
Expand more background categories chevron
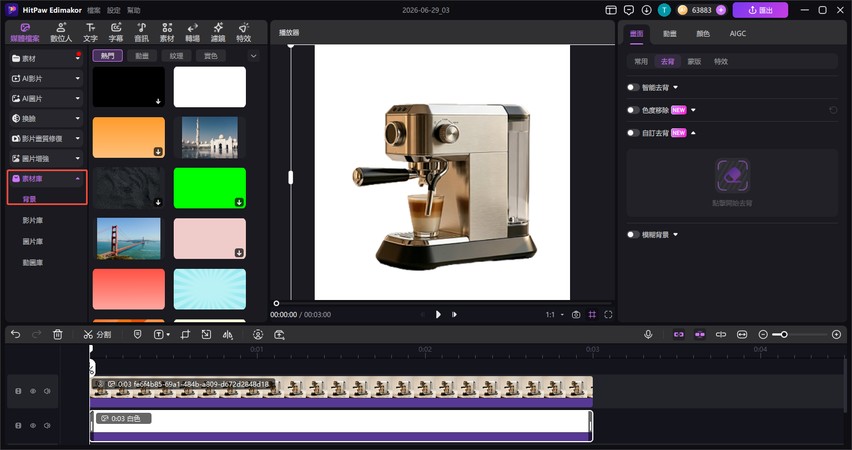253,55
